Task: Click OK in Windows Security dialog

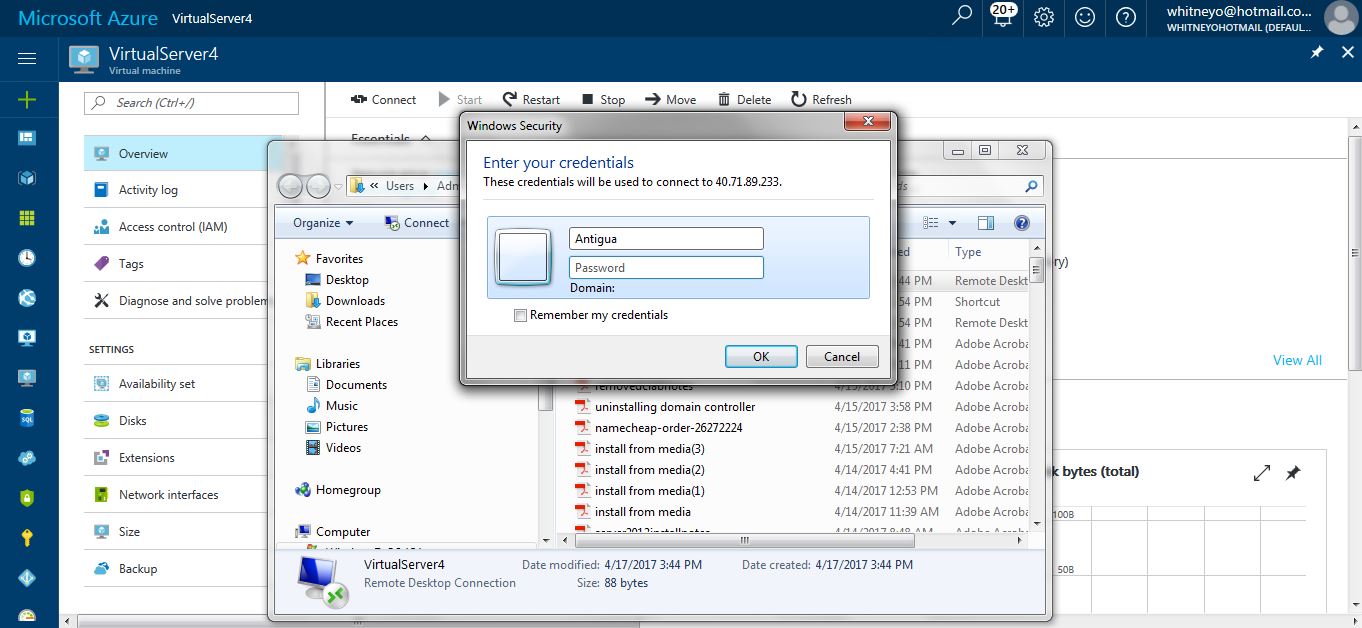Action: 761,357
